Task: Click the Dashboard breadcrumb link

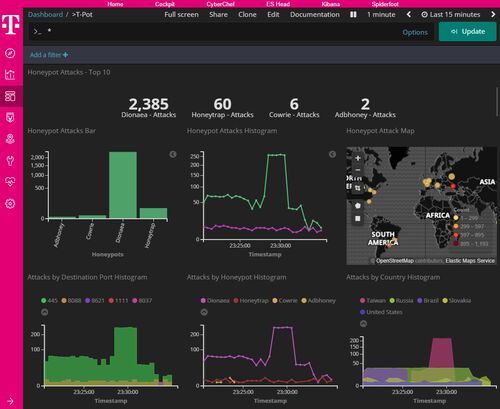Action: tap(45, 15)
